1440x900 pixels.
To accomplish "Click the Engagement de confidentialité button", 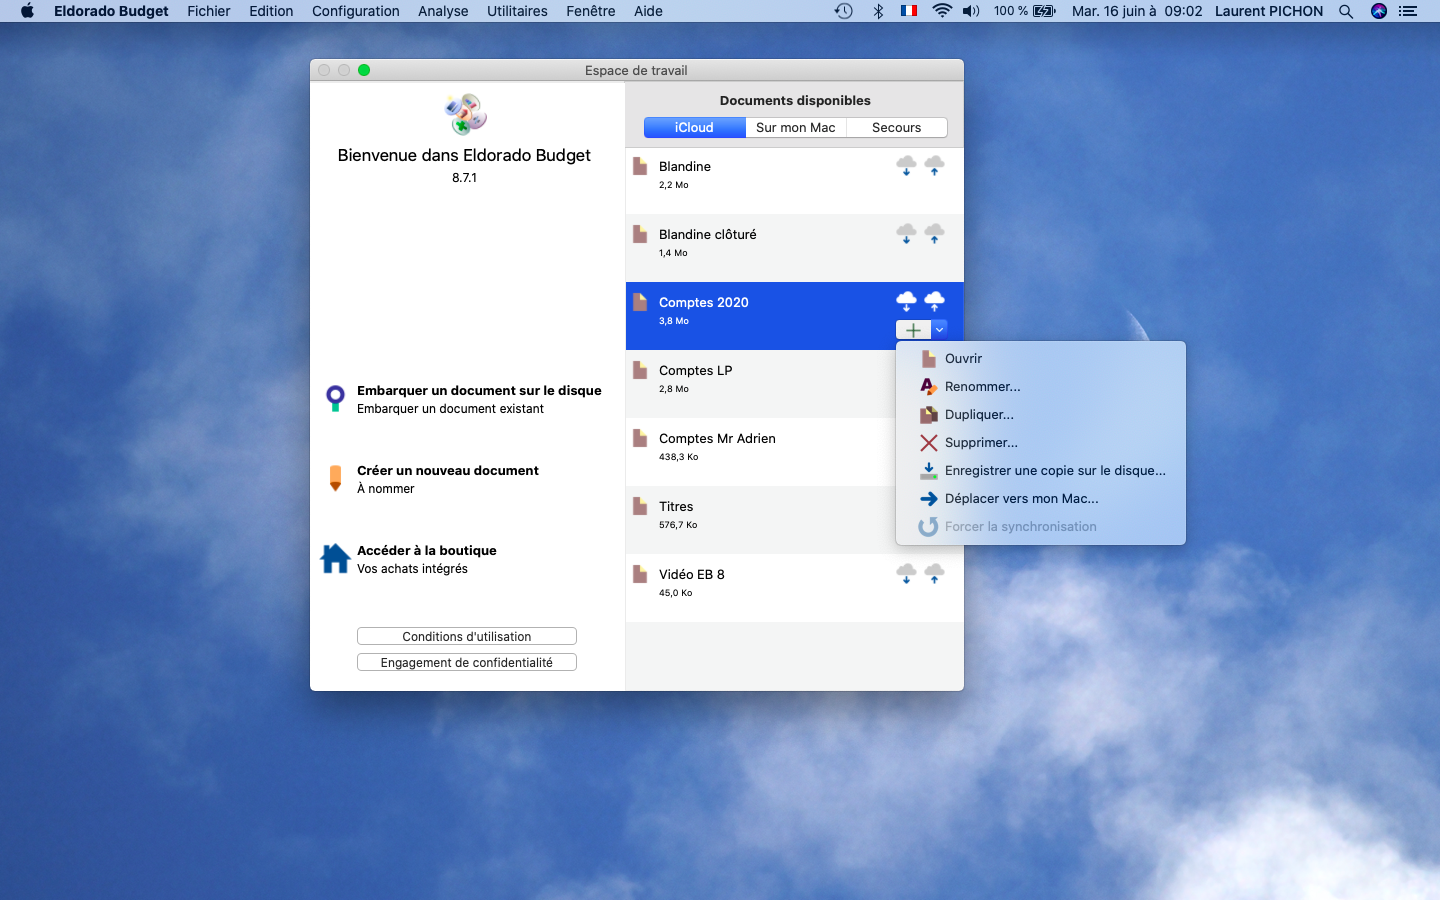I will tap(467, 662).
